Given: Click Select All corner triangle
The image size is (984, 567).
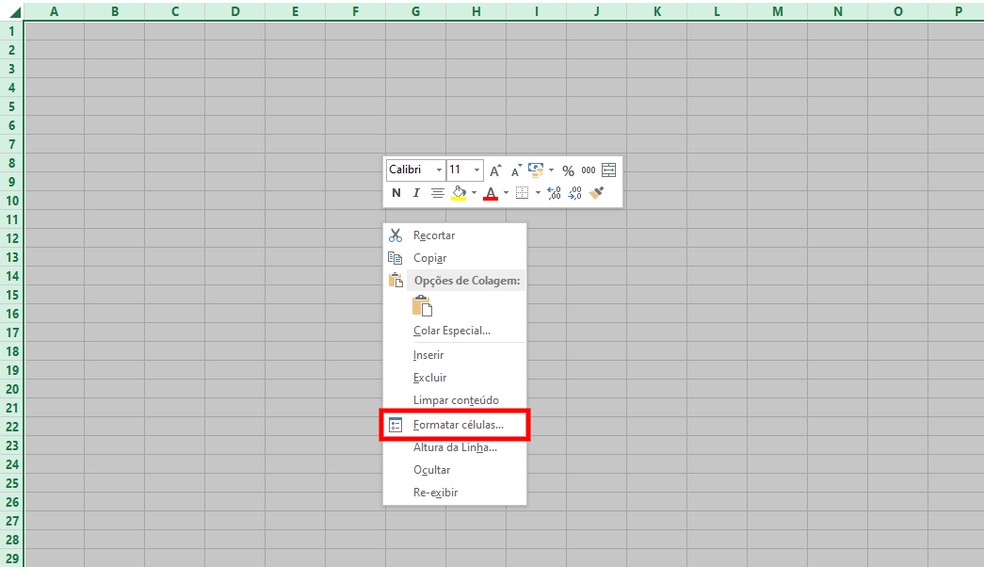Looking at the screenshot, I should click(x=14, y=11).
